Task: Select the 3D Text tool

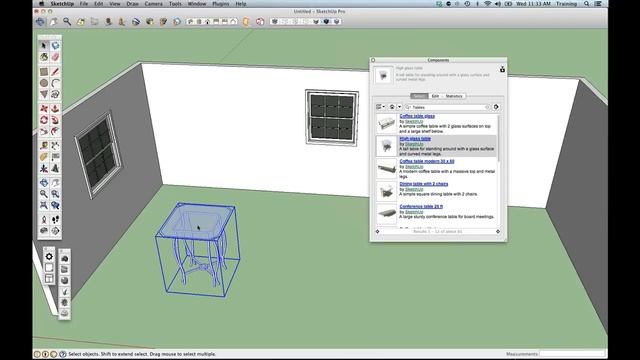Action: pyautogui.click(x=55, y=168)
